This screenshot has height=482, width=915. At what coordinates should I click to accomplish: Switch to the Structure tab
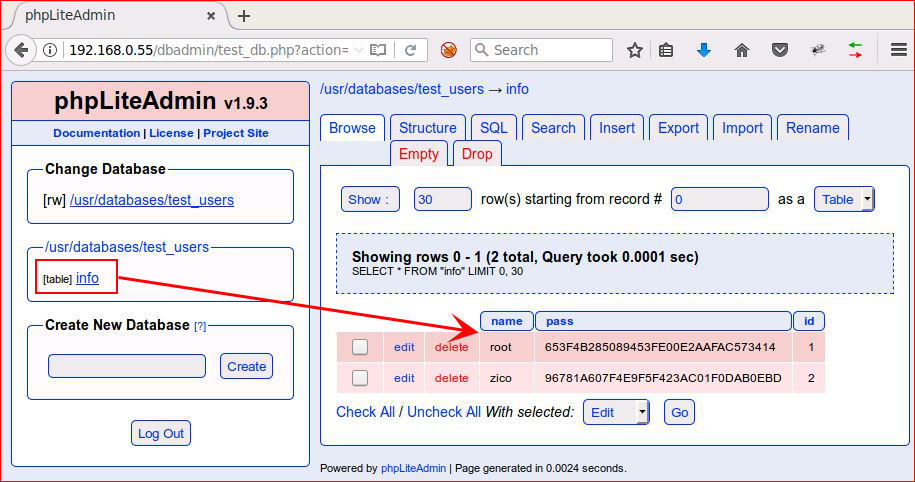[x=428, y=128]
